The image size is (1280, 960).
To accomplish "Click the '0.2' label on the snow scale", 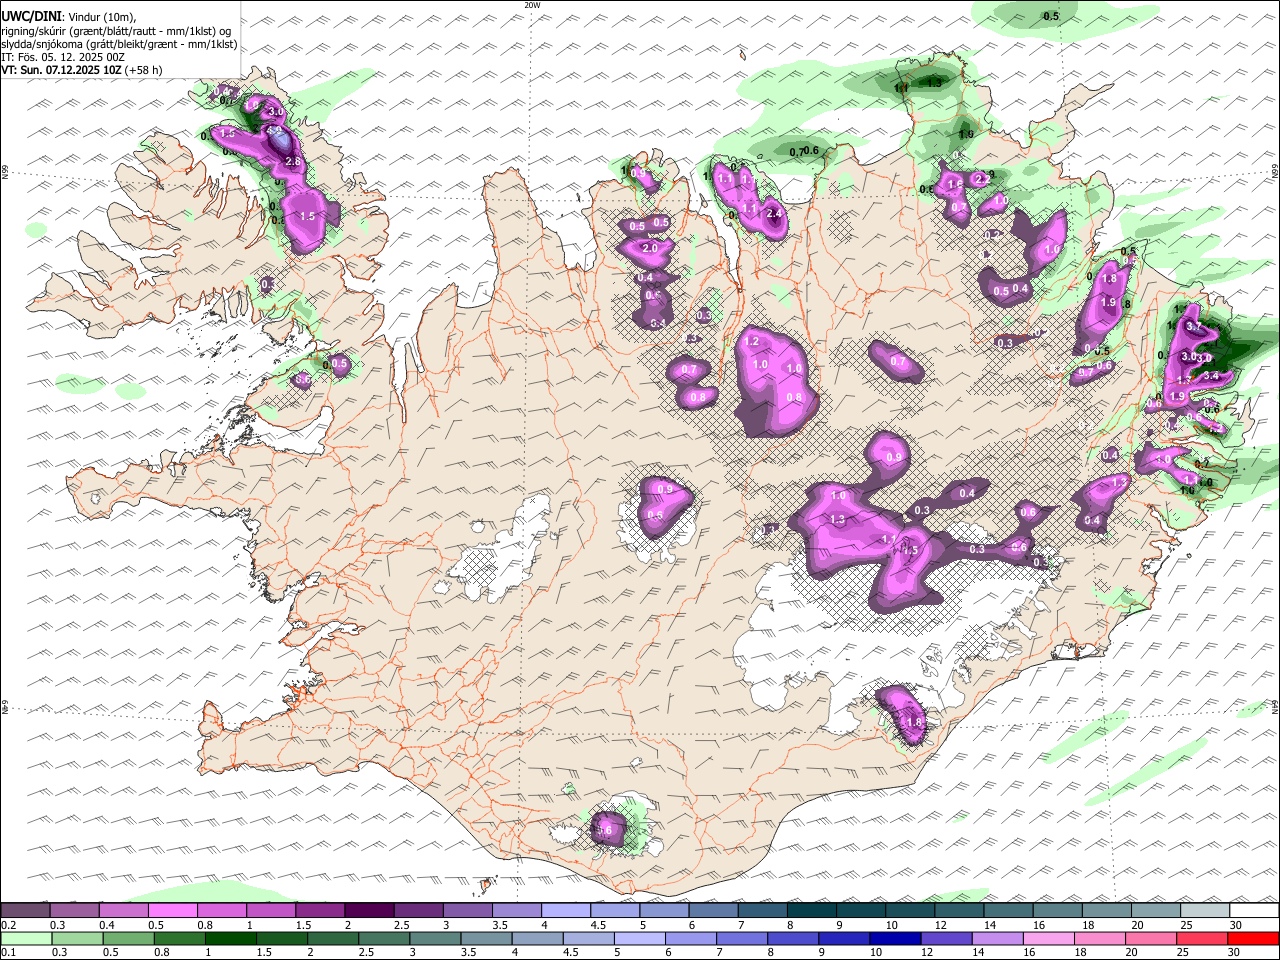I will tap(8, 925).
